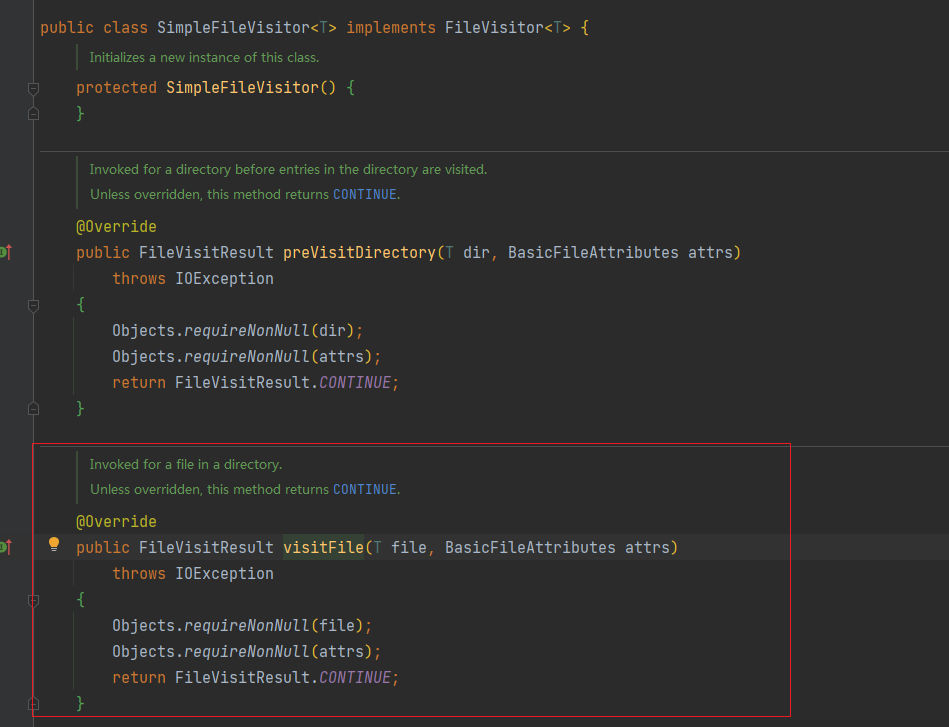The image size is (949, 727).
Task: Collapse the SimpleFileVisitor() constructor fold marker
Action: pyautogui.click(x=33, y=89)
